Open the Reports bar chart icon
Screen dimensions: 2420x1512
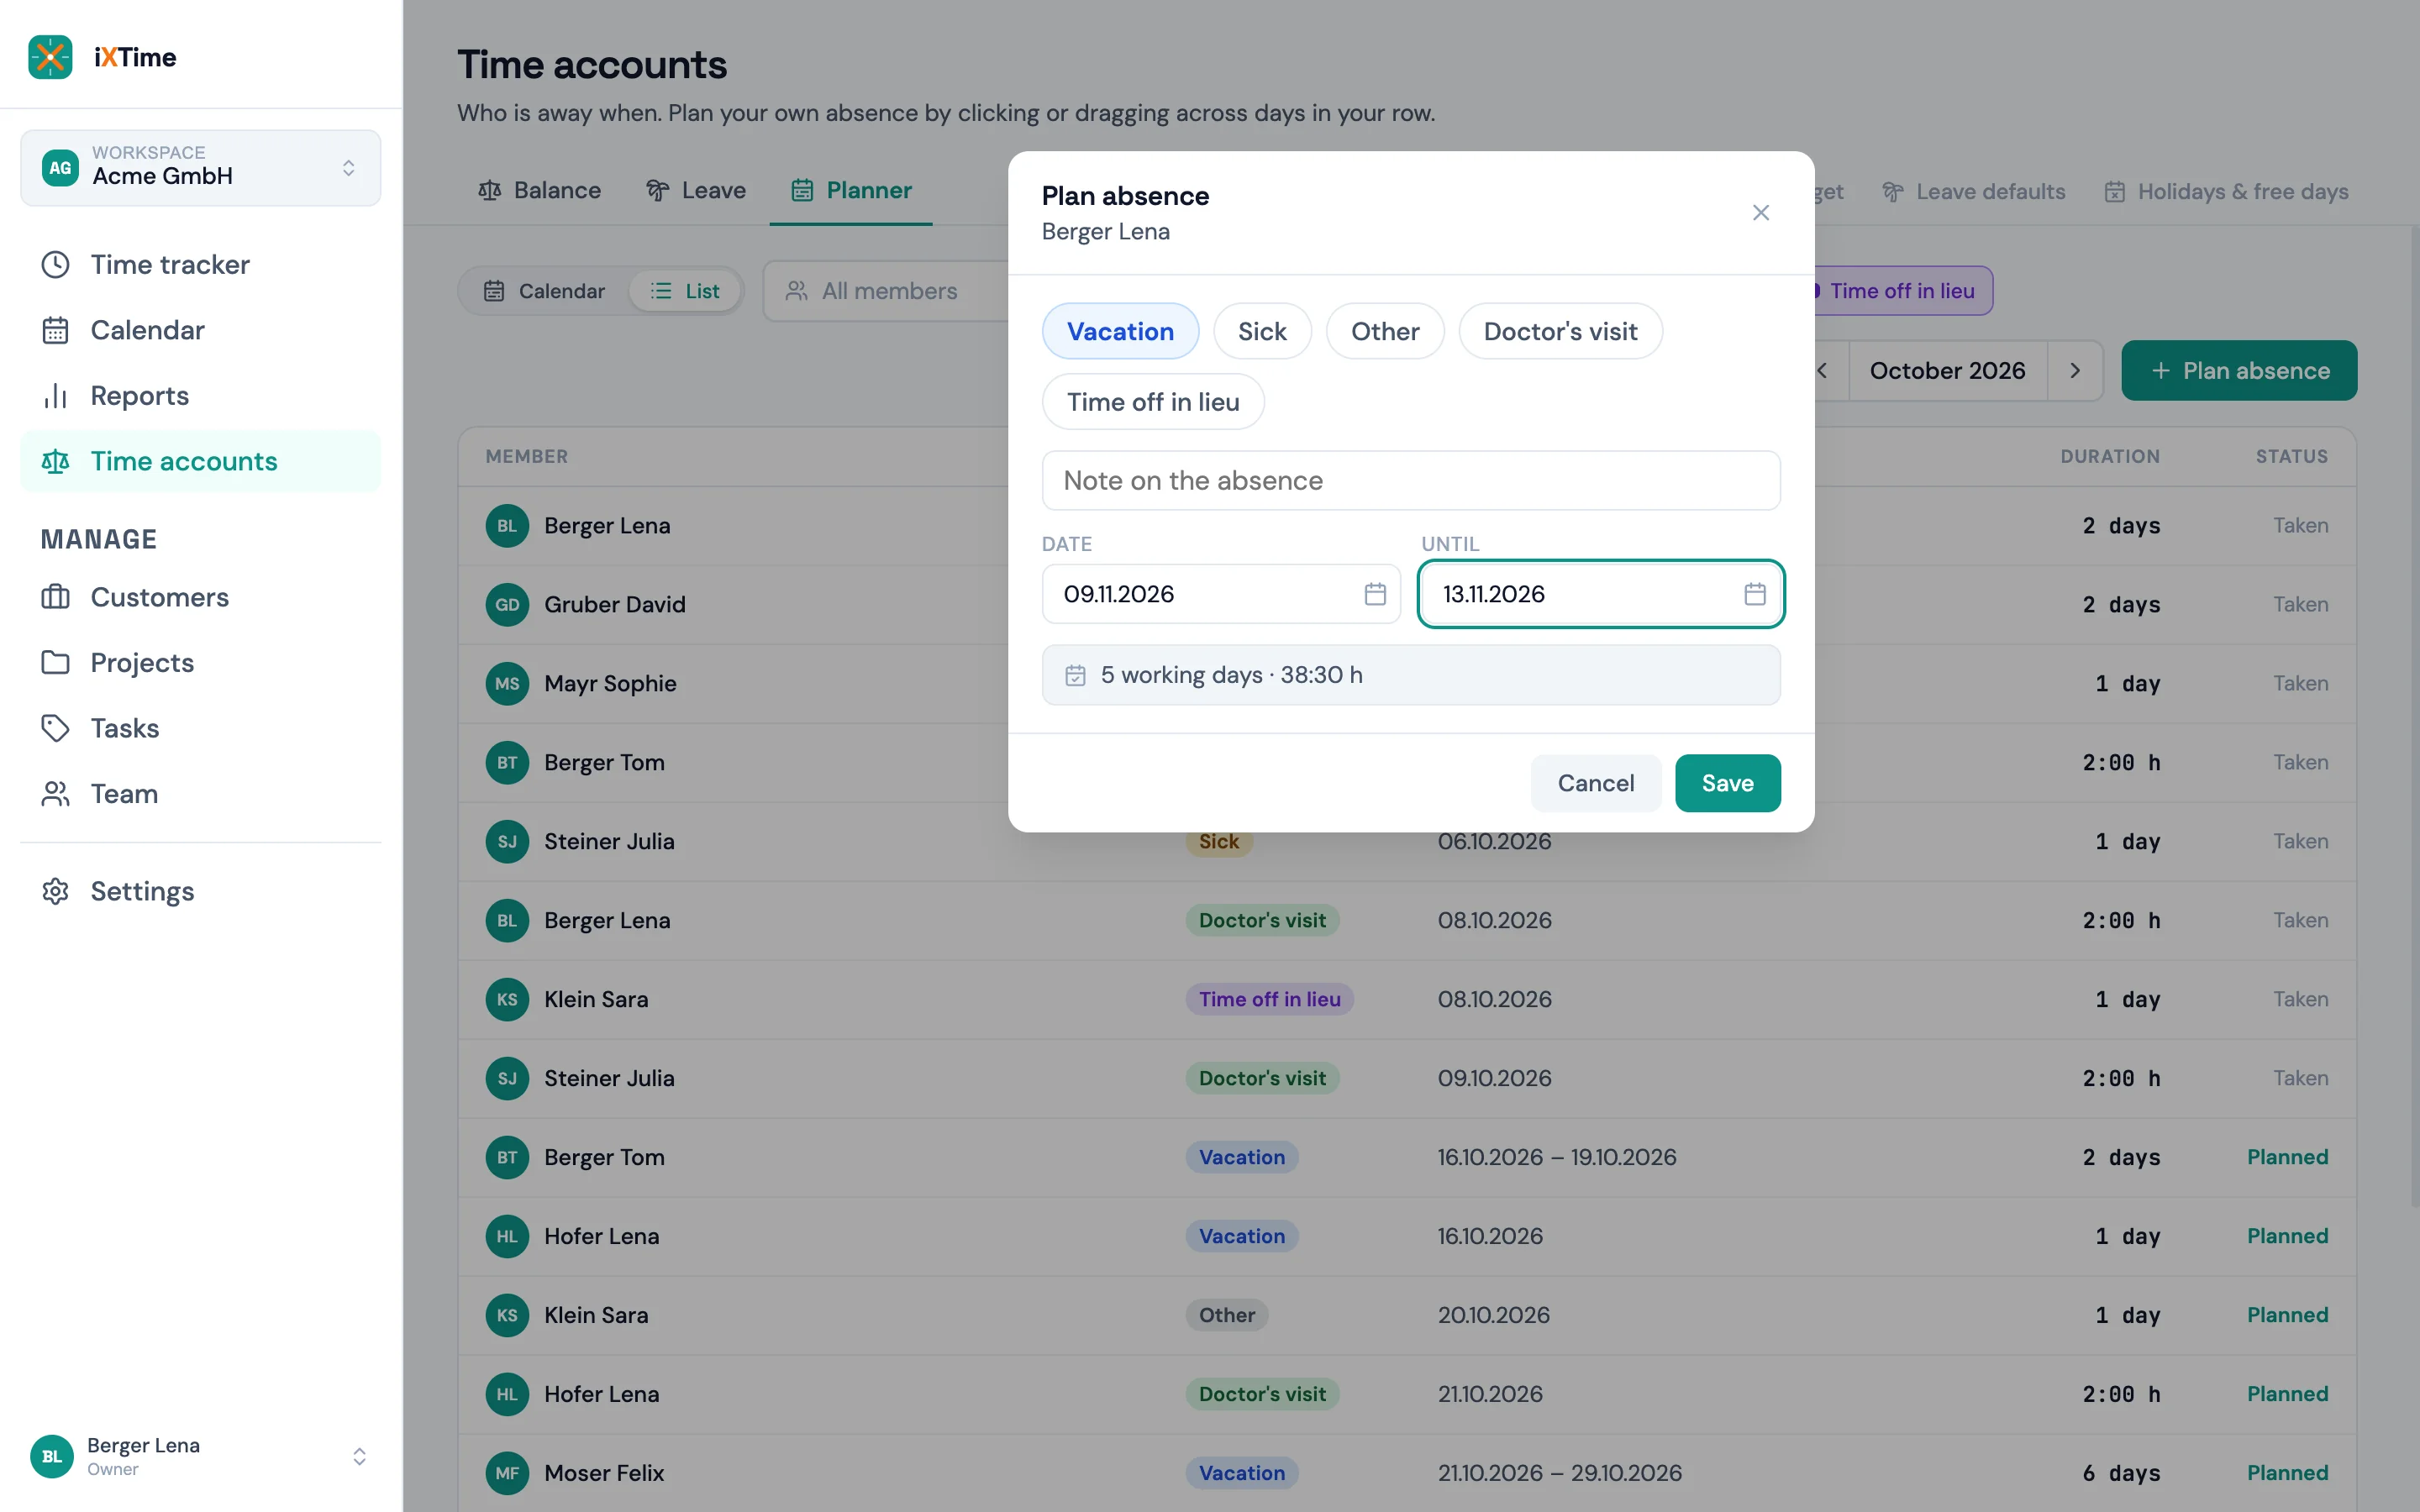55,396
